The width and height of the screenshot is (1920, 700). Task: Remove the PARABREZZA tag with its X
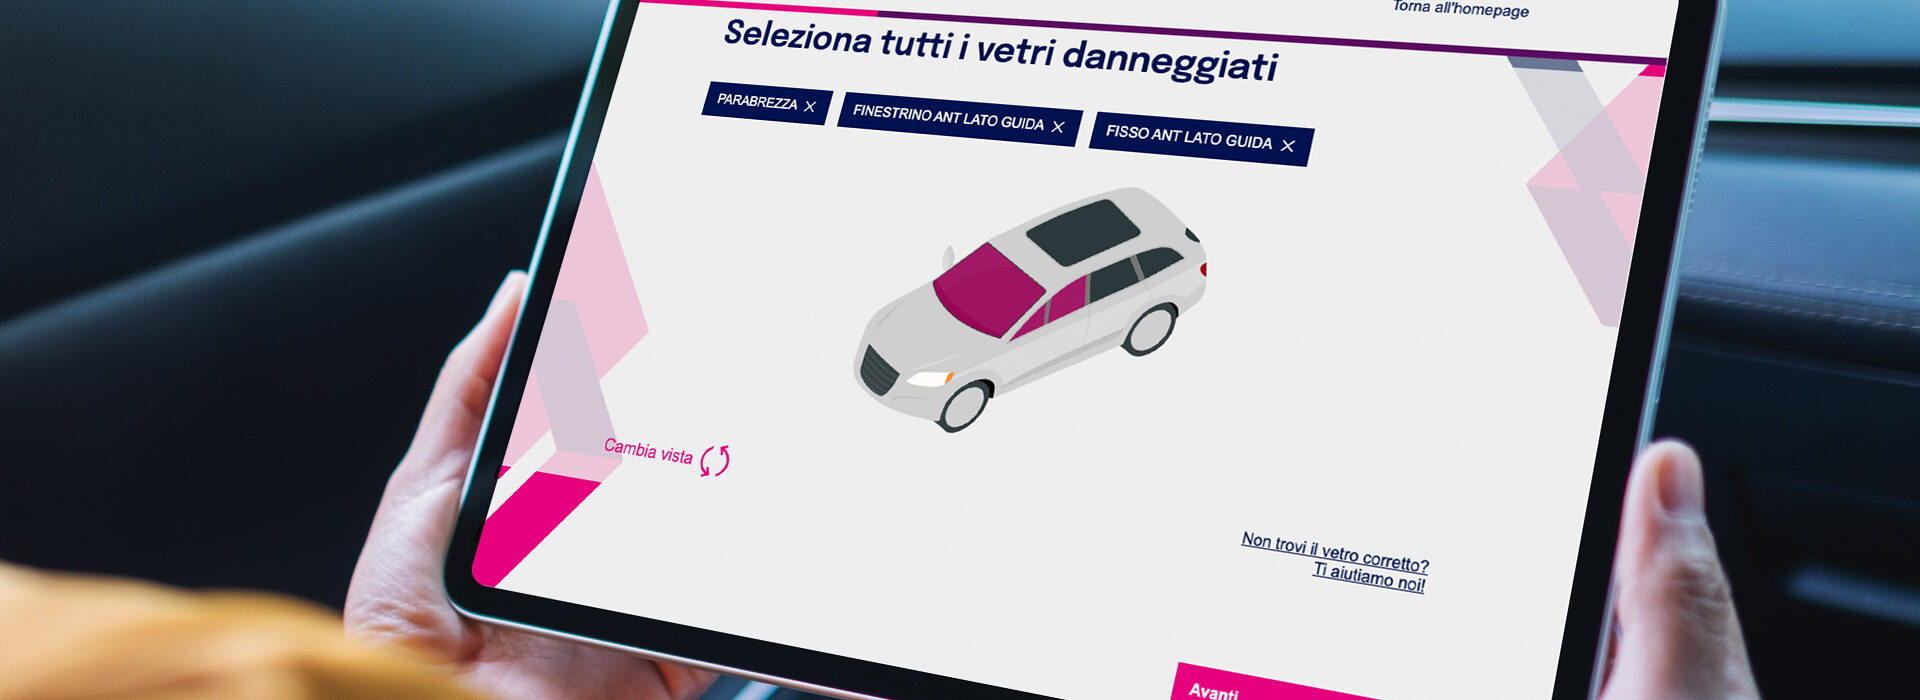[810, 106]
